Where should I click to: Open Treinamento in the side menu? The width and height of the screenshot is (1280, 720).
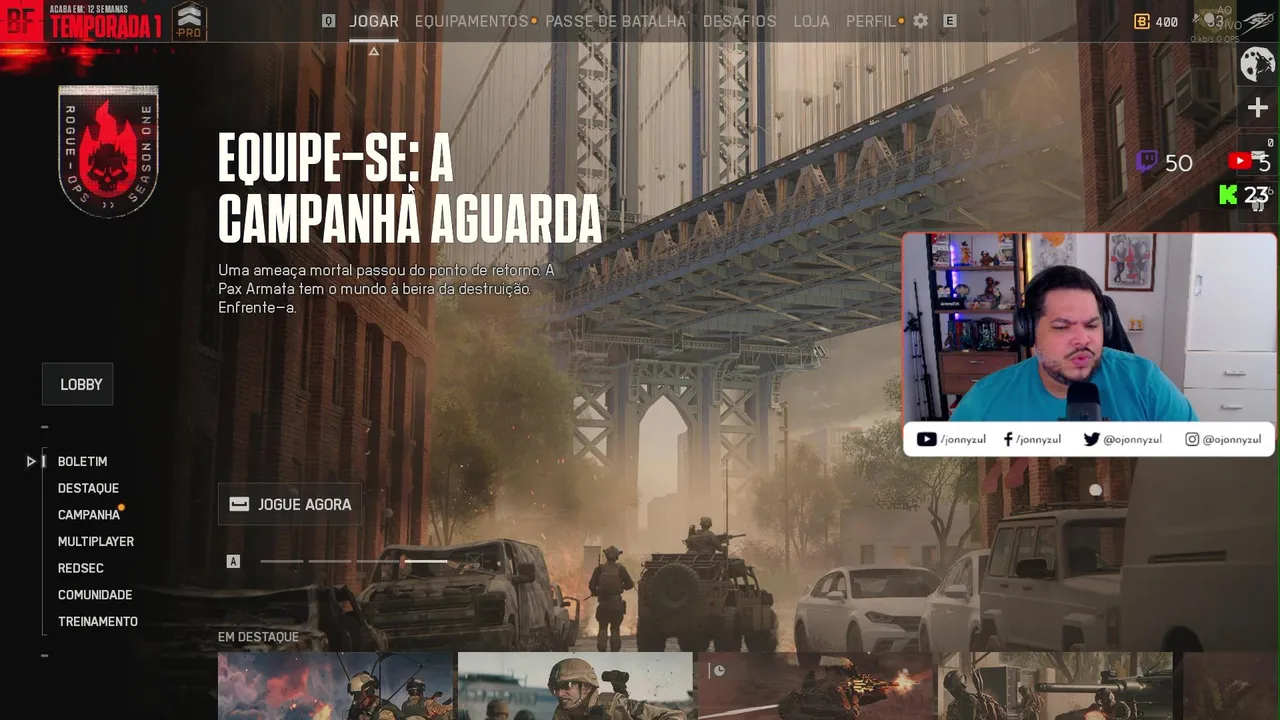point(98,621)
